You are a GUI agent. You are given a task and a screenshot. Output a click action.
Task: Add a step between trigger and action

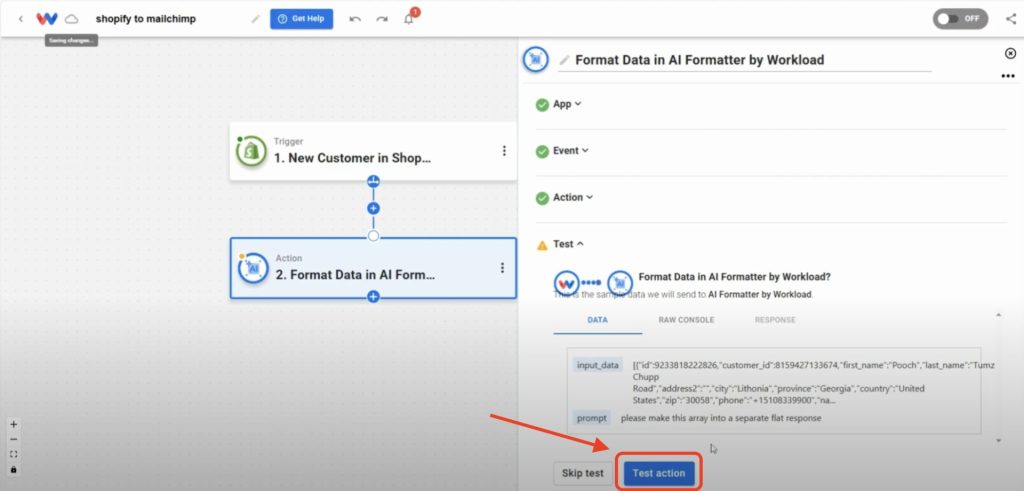pos(374,209)
